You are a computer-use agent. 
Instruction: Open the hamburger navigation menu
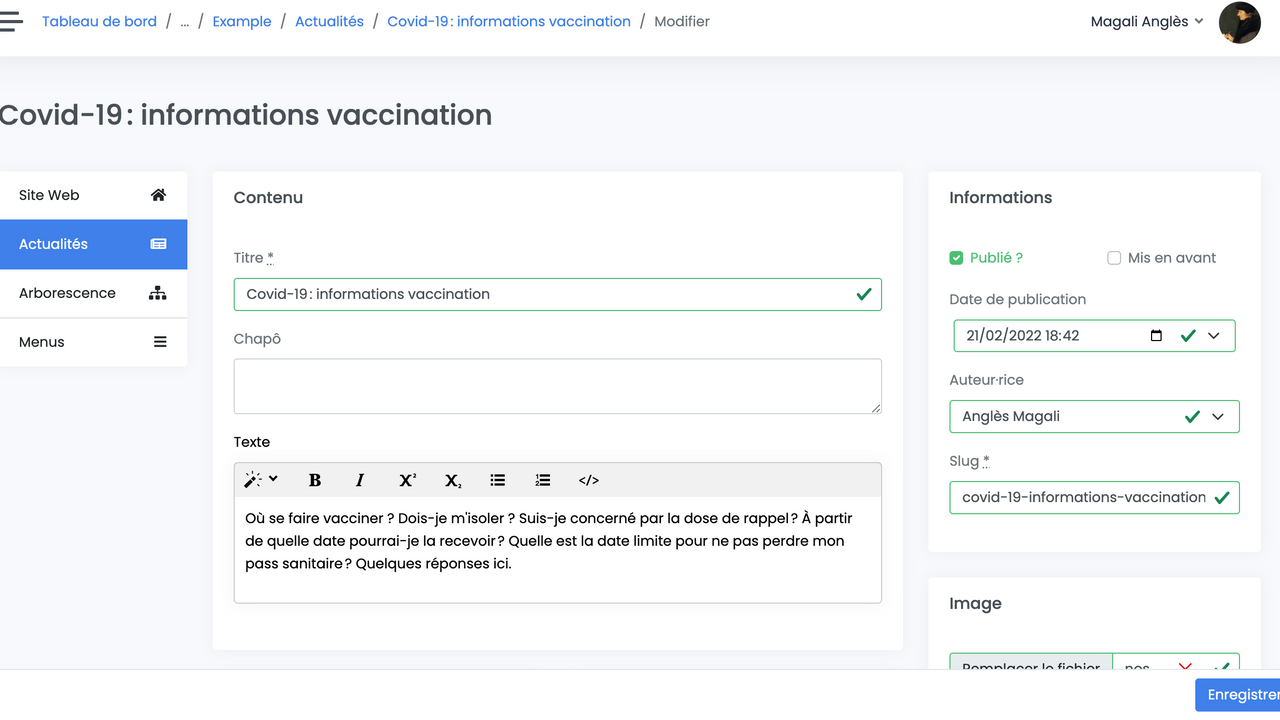coord(11,22)
